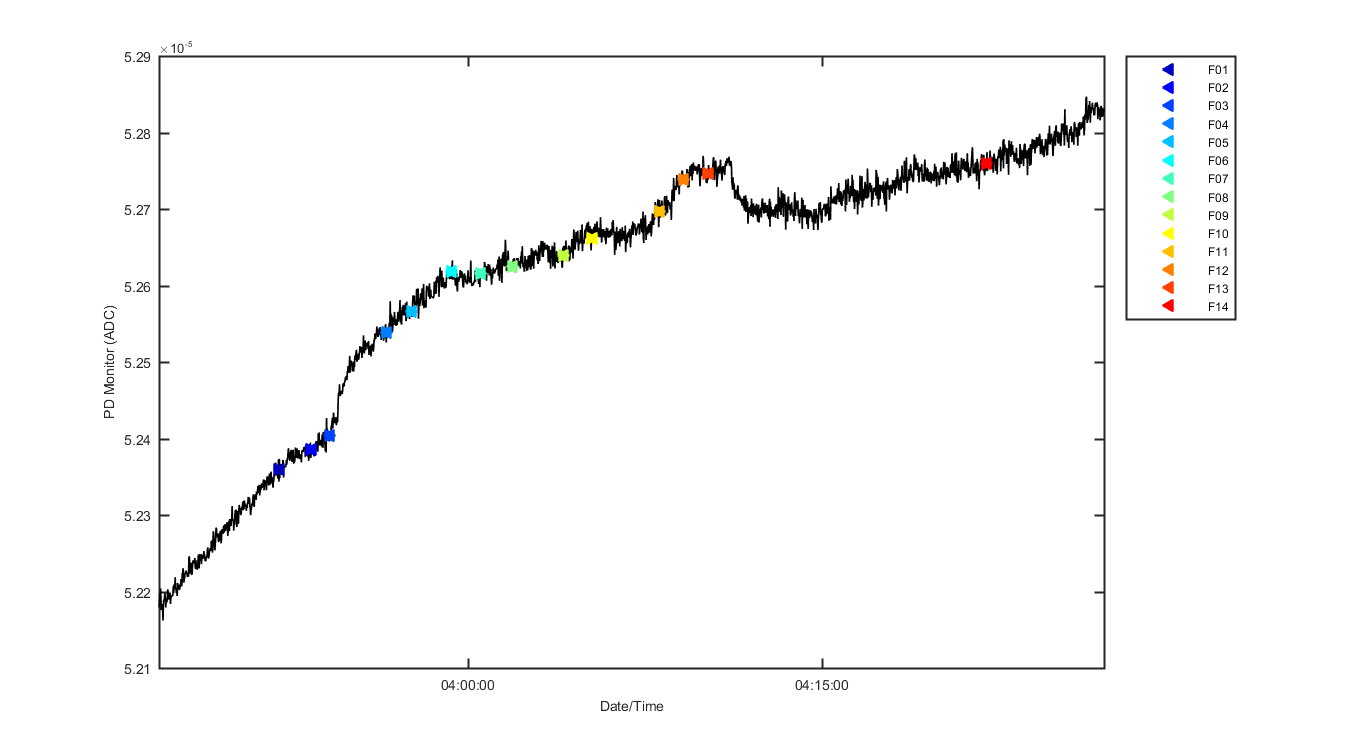Select legend label F07
Screen dimensions: 1350x750
(1217, 179)
